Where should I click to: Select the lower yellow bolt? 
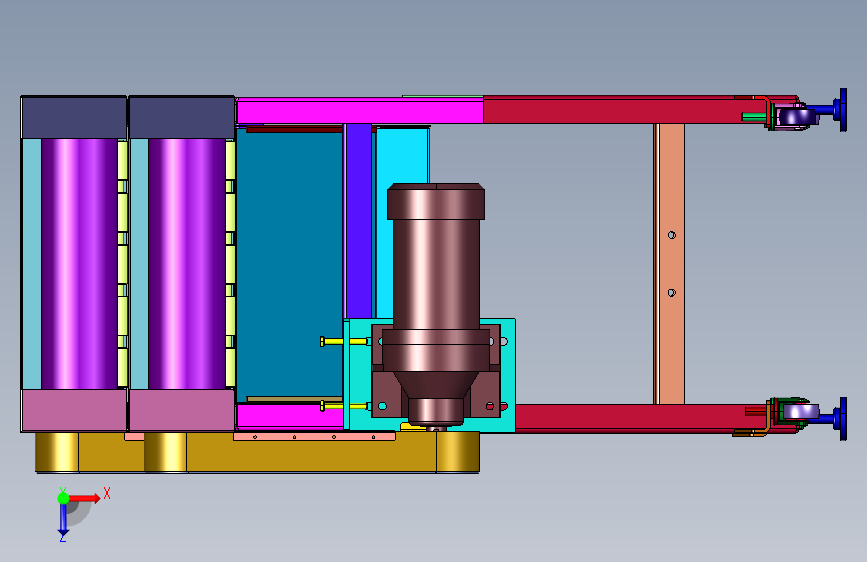pyautogui.click(x=344, y=407)
